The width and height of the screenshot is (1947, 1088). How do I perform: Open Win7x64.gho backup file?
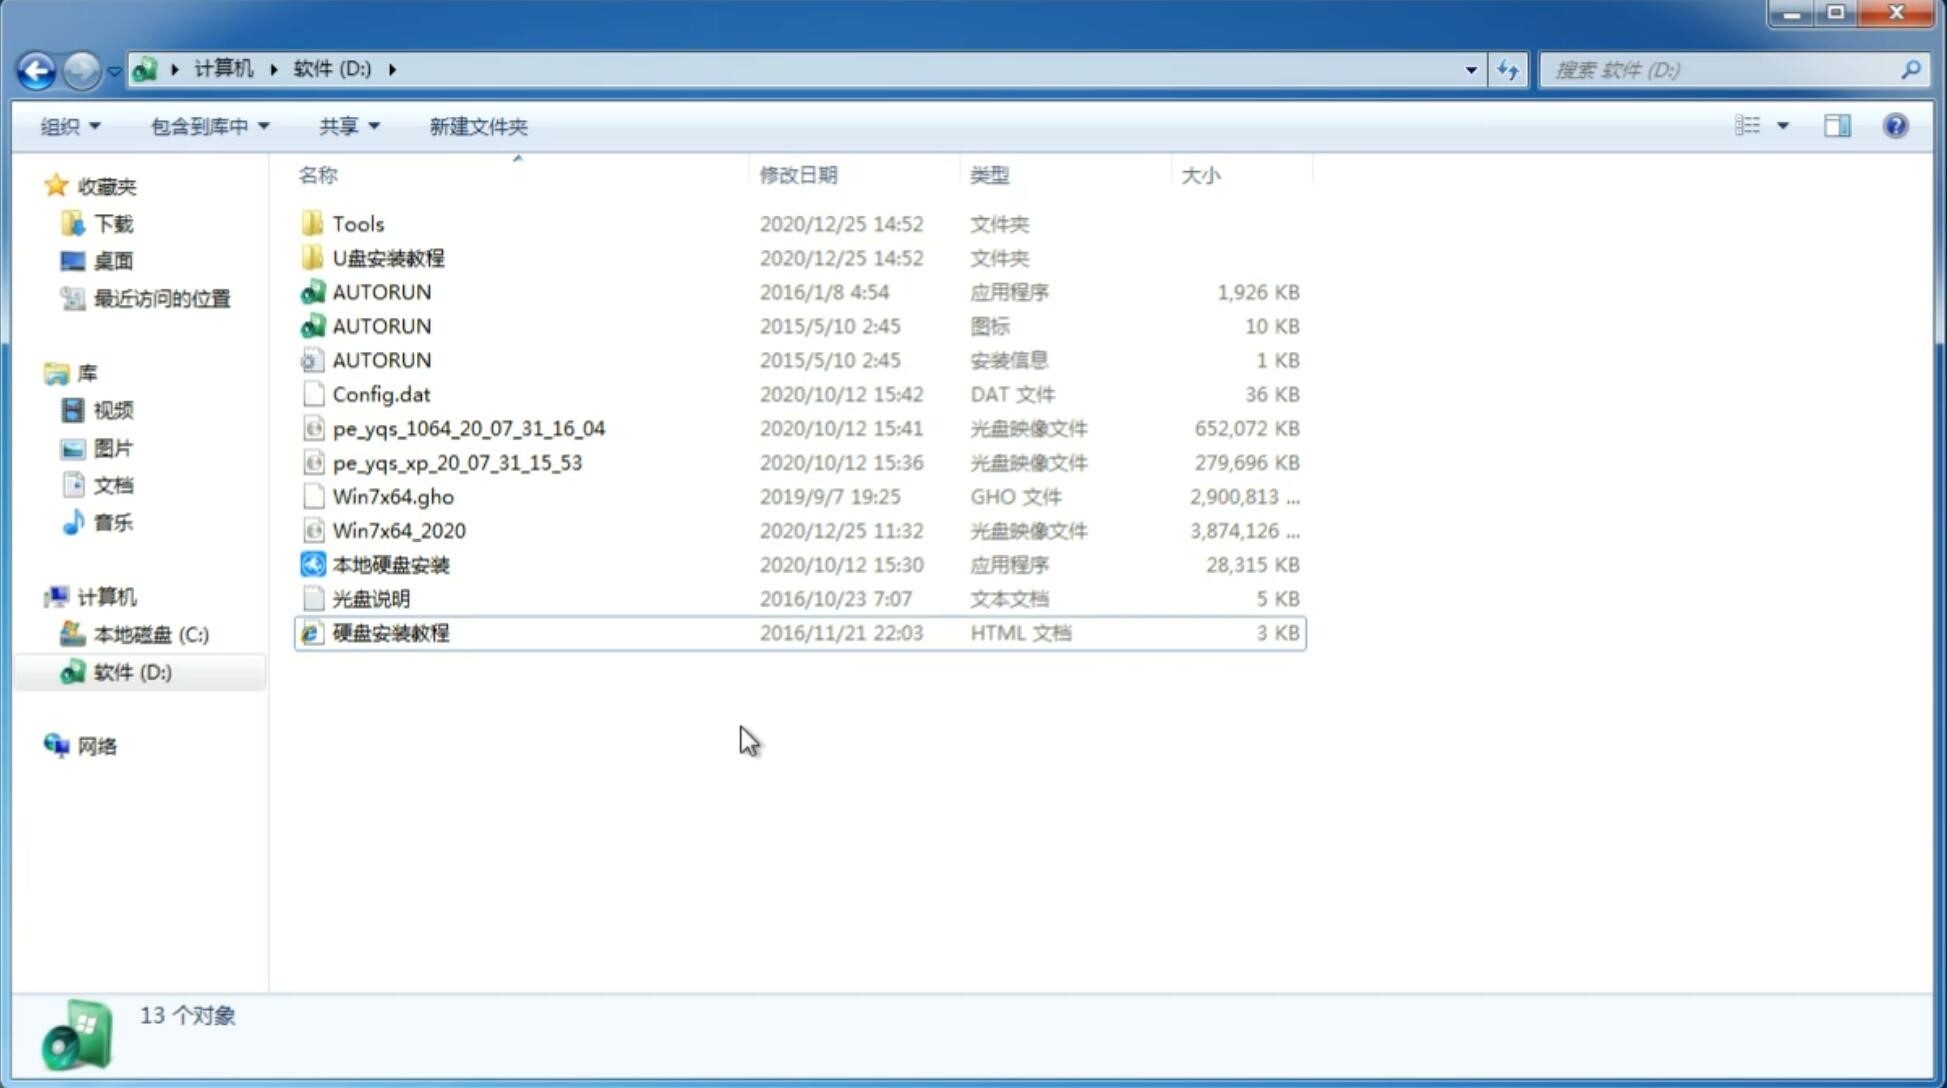[393, 496]
